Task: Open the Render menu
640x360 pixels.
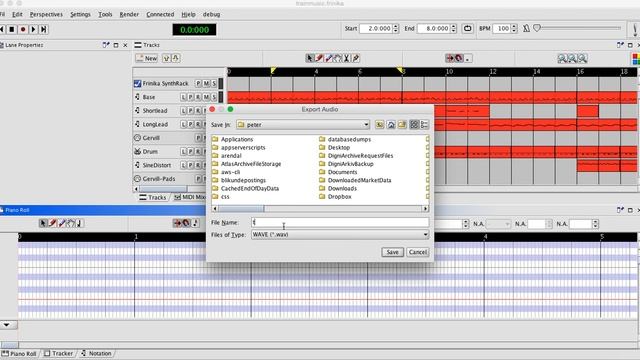Action: (x=129, y=14)
